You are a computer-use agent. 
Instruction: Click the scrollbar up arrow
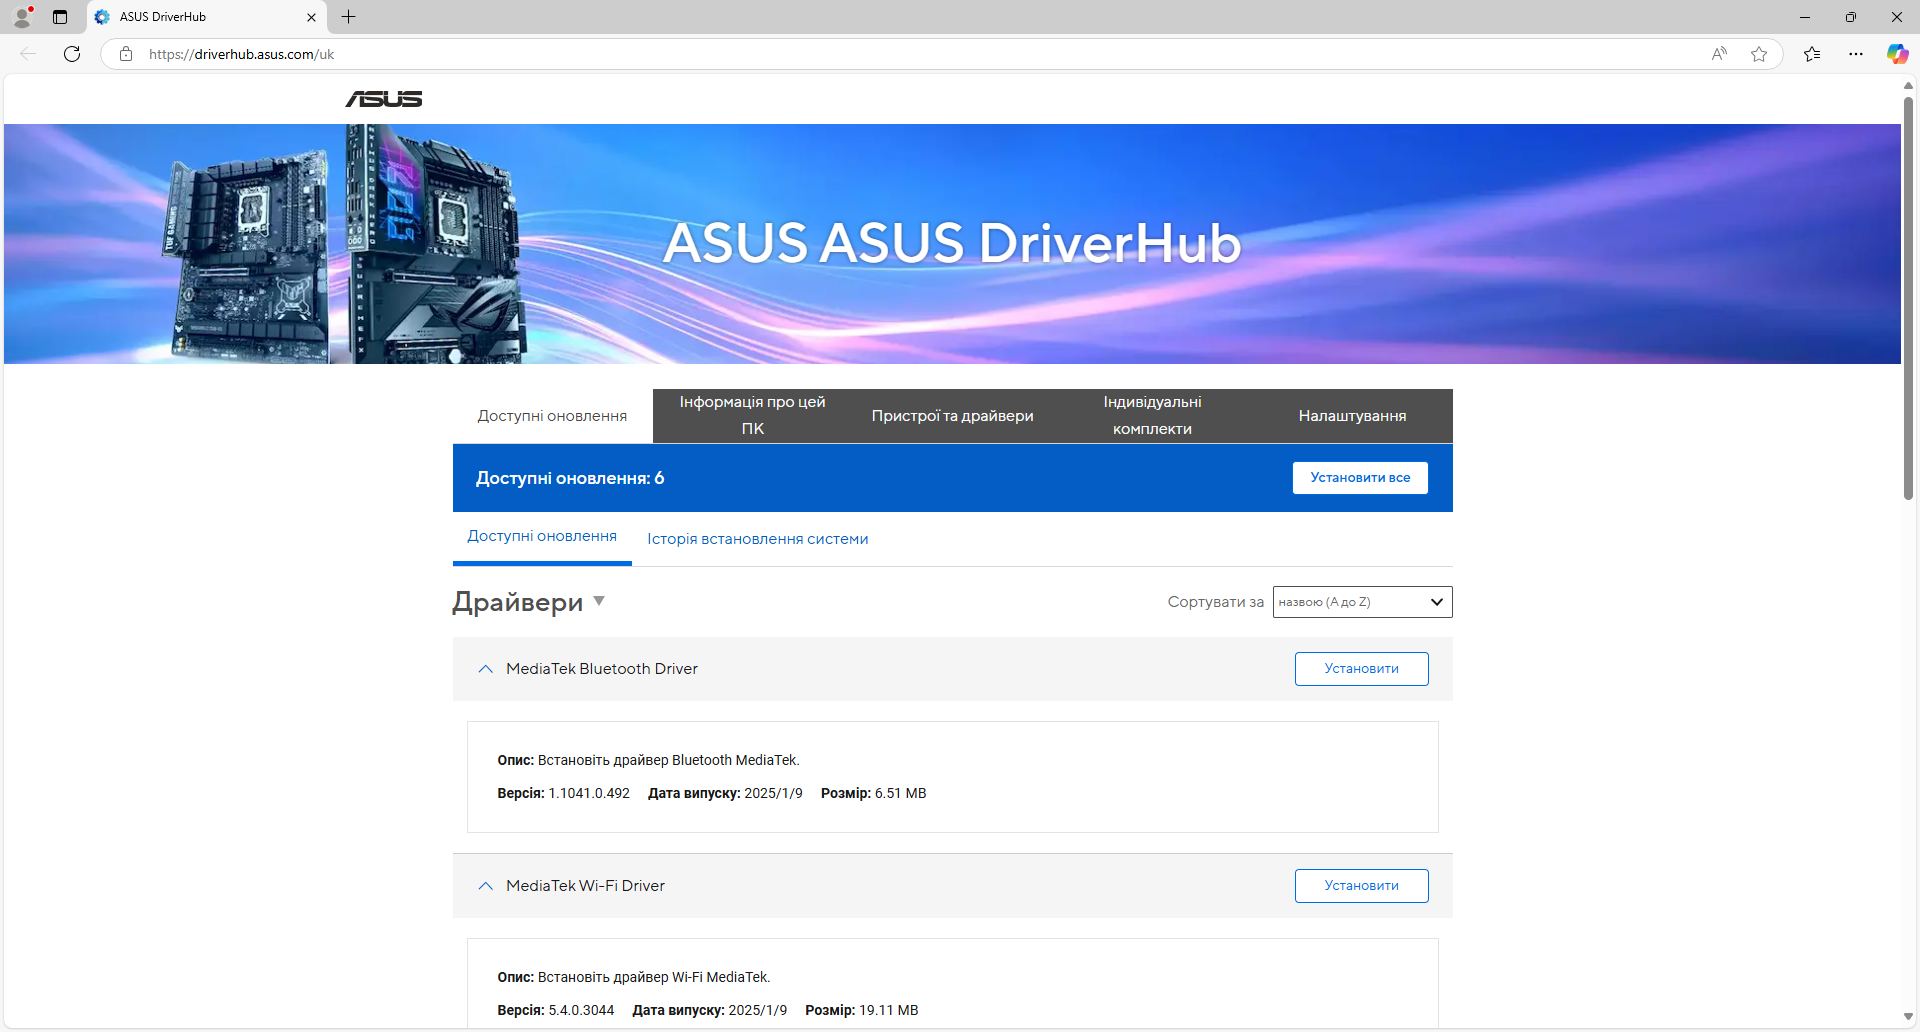[1908, 86]
